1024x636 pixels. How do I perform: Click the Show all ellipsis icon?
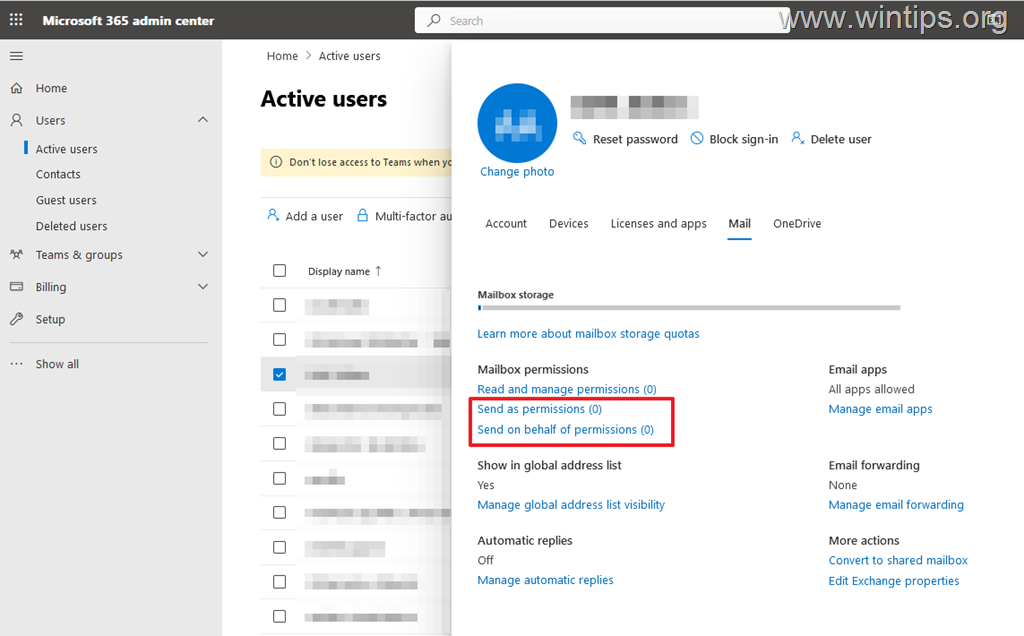[17, 364]
